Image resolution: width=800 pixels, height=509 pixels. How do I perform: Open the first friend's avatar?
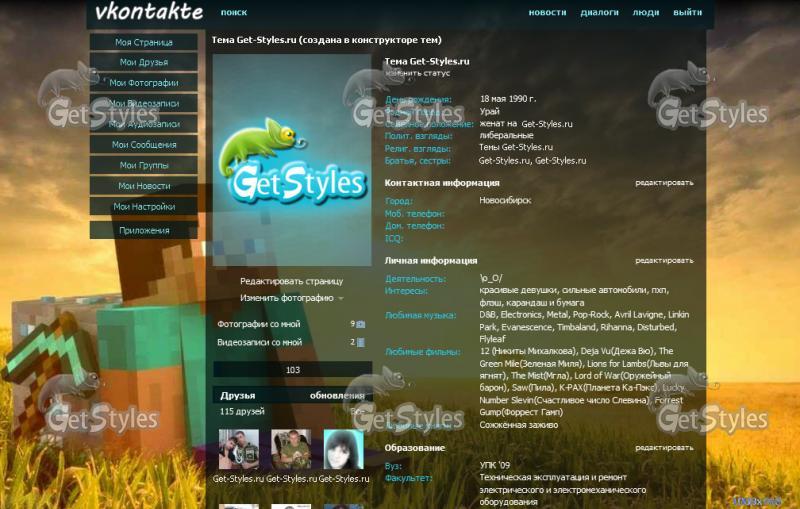tap(238, 450)
